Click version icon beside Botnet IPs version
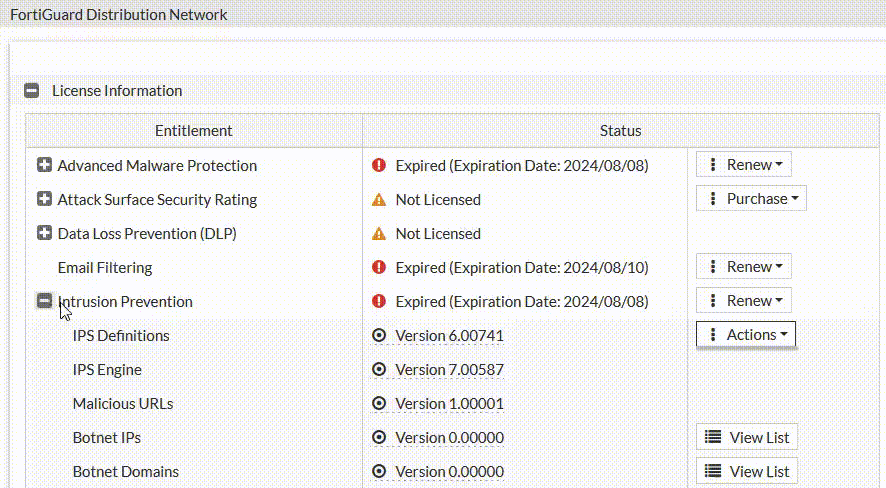886x488 pixels. pyautogui.click(x=379, y=437)
